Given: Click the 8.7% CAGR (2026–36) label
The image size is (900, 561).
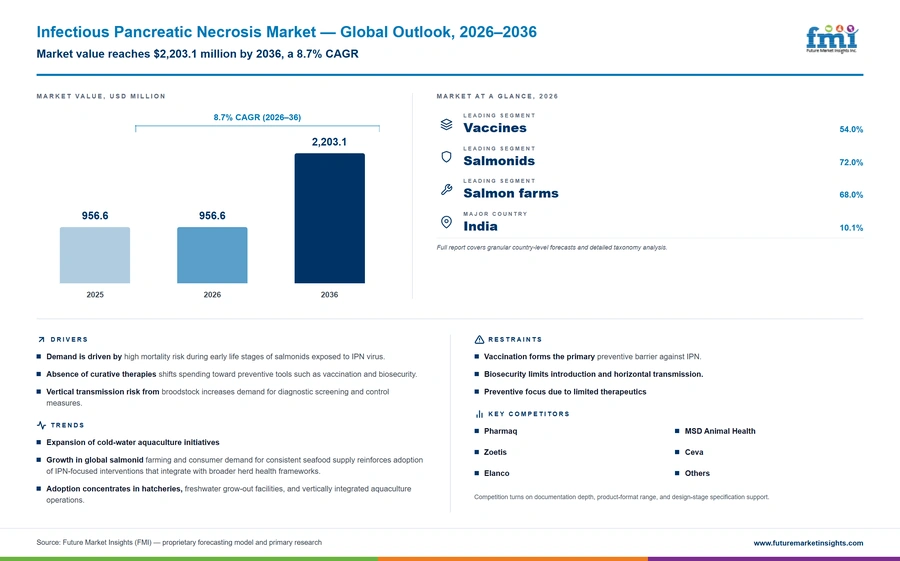Looking at the screenshot, I should pyautogui.click(x=257, y=117).
